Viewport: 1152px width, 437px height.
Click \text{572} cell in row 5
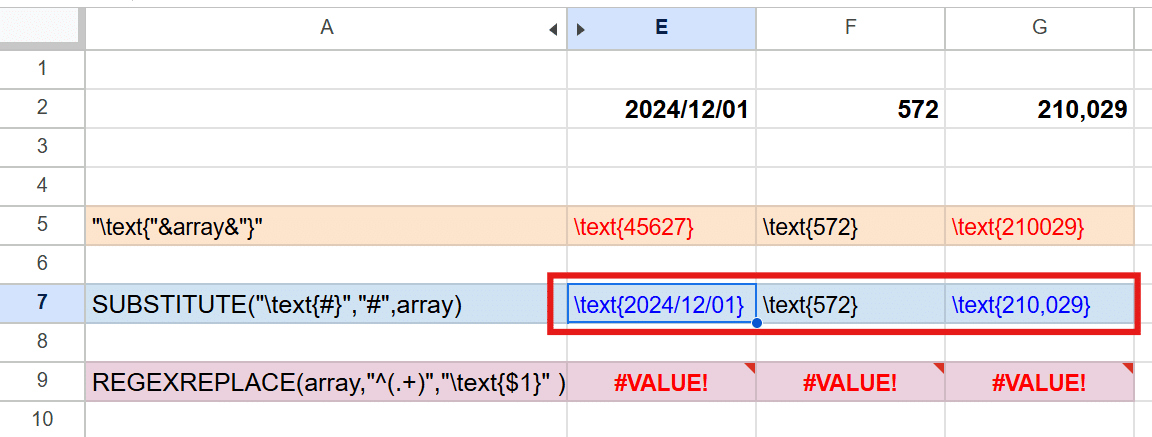[x=850, y=226]
